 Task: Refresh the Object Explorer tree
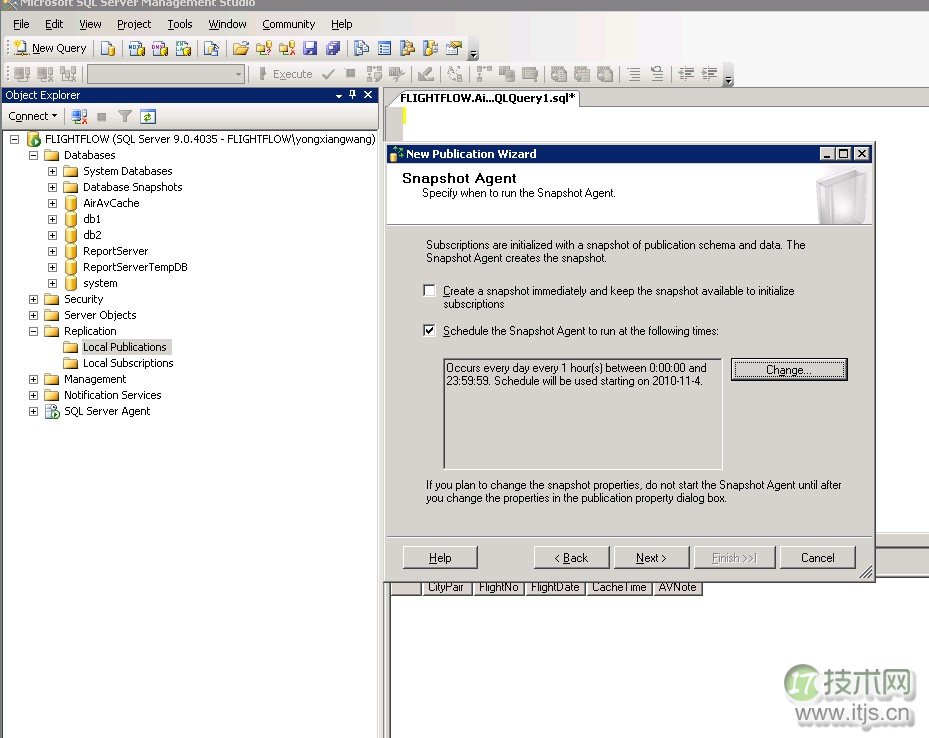pos(148,117)
